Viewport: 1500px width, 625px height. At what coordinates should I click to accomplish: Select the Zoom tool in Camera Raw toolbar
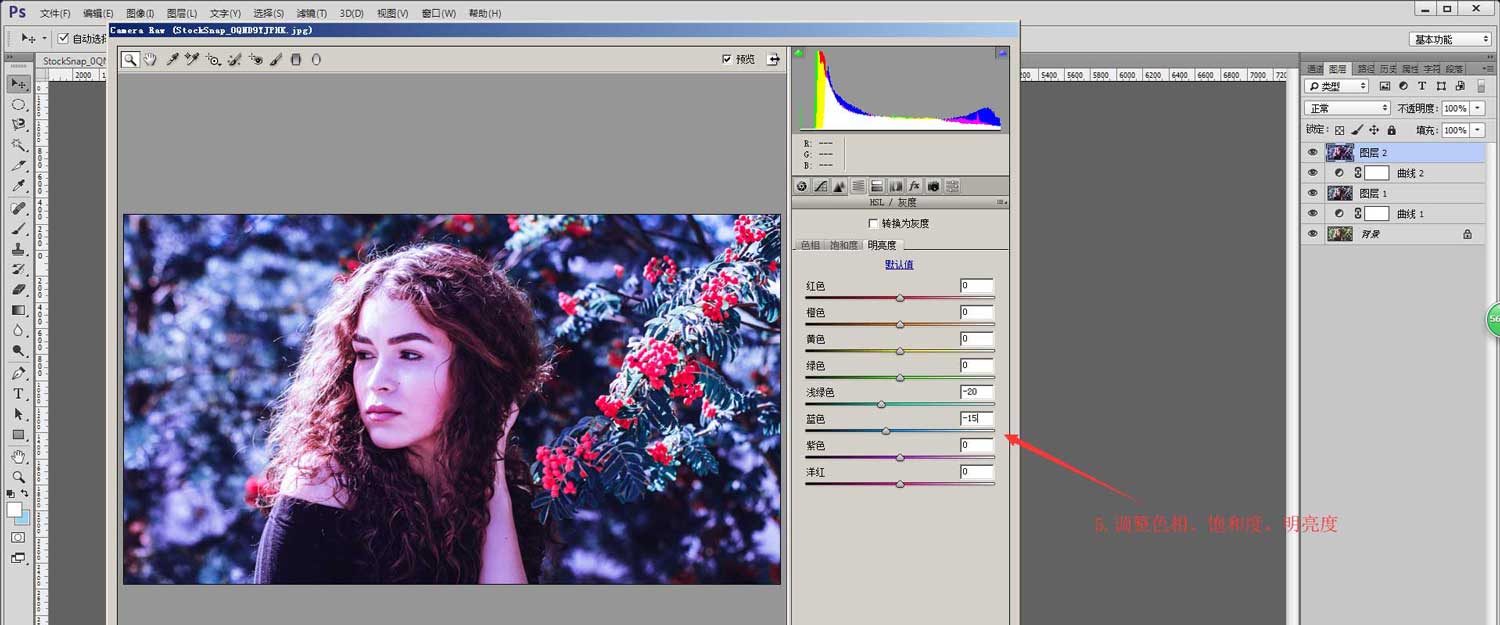click(130, 60)
